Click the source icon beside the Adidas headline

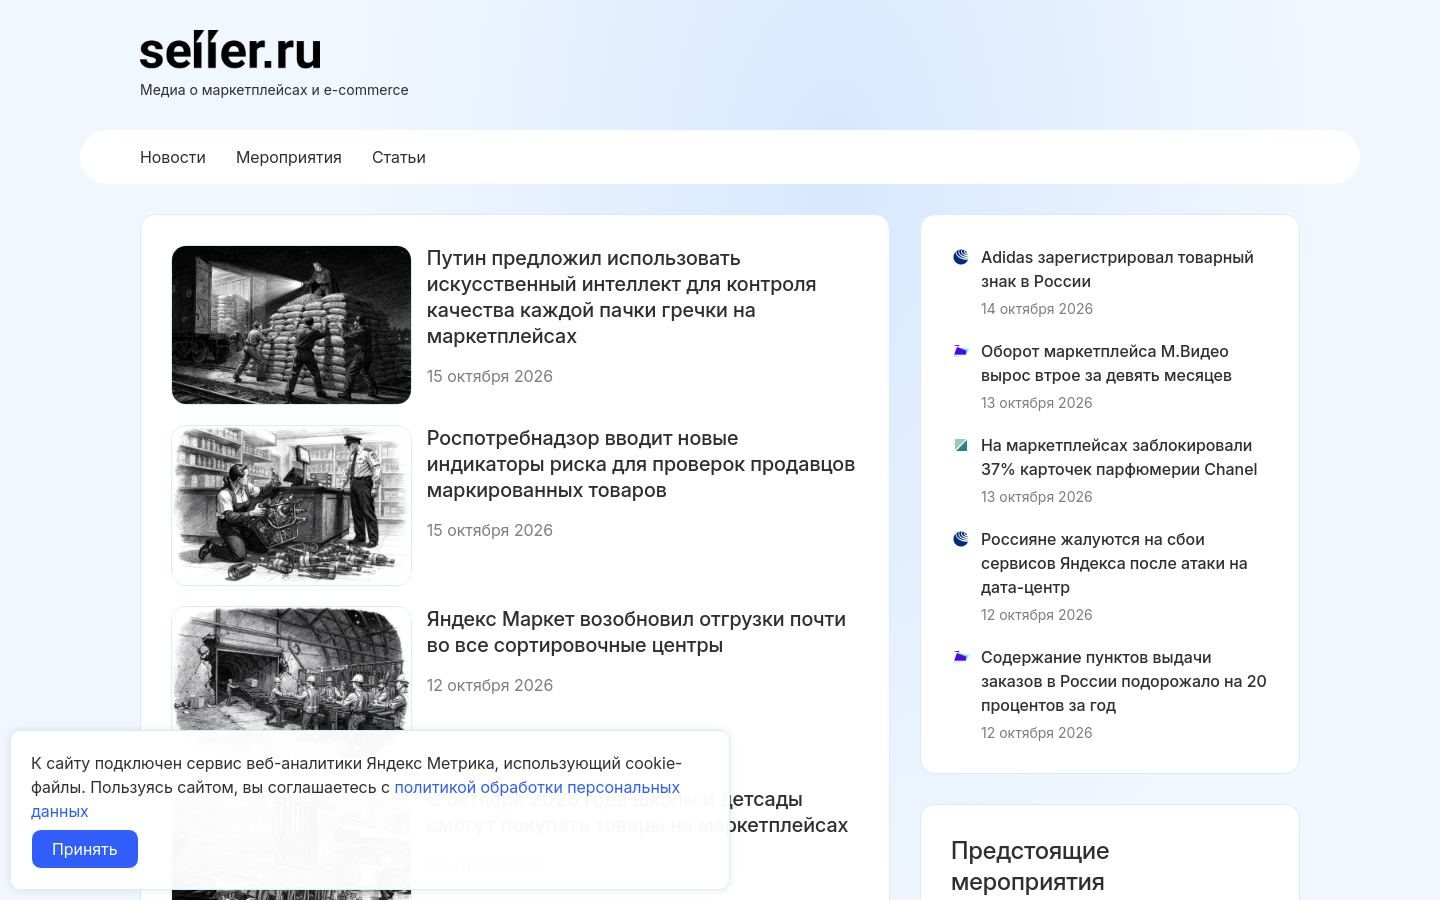pos(961,257)
